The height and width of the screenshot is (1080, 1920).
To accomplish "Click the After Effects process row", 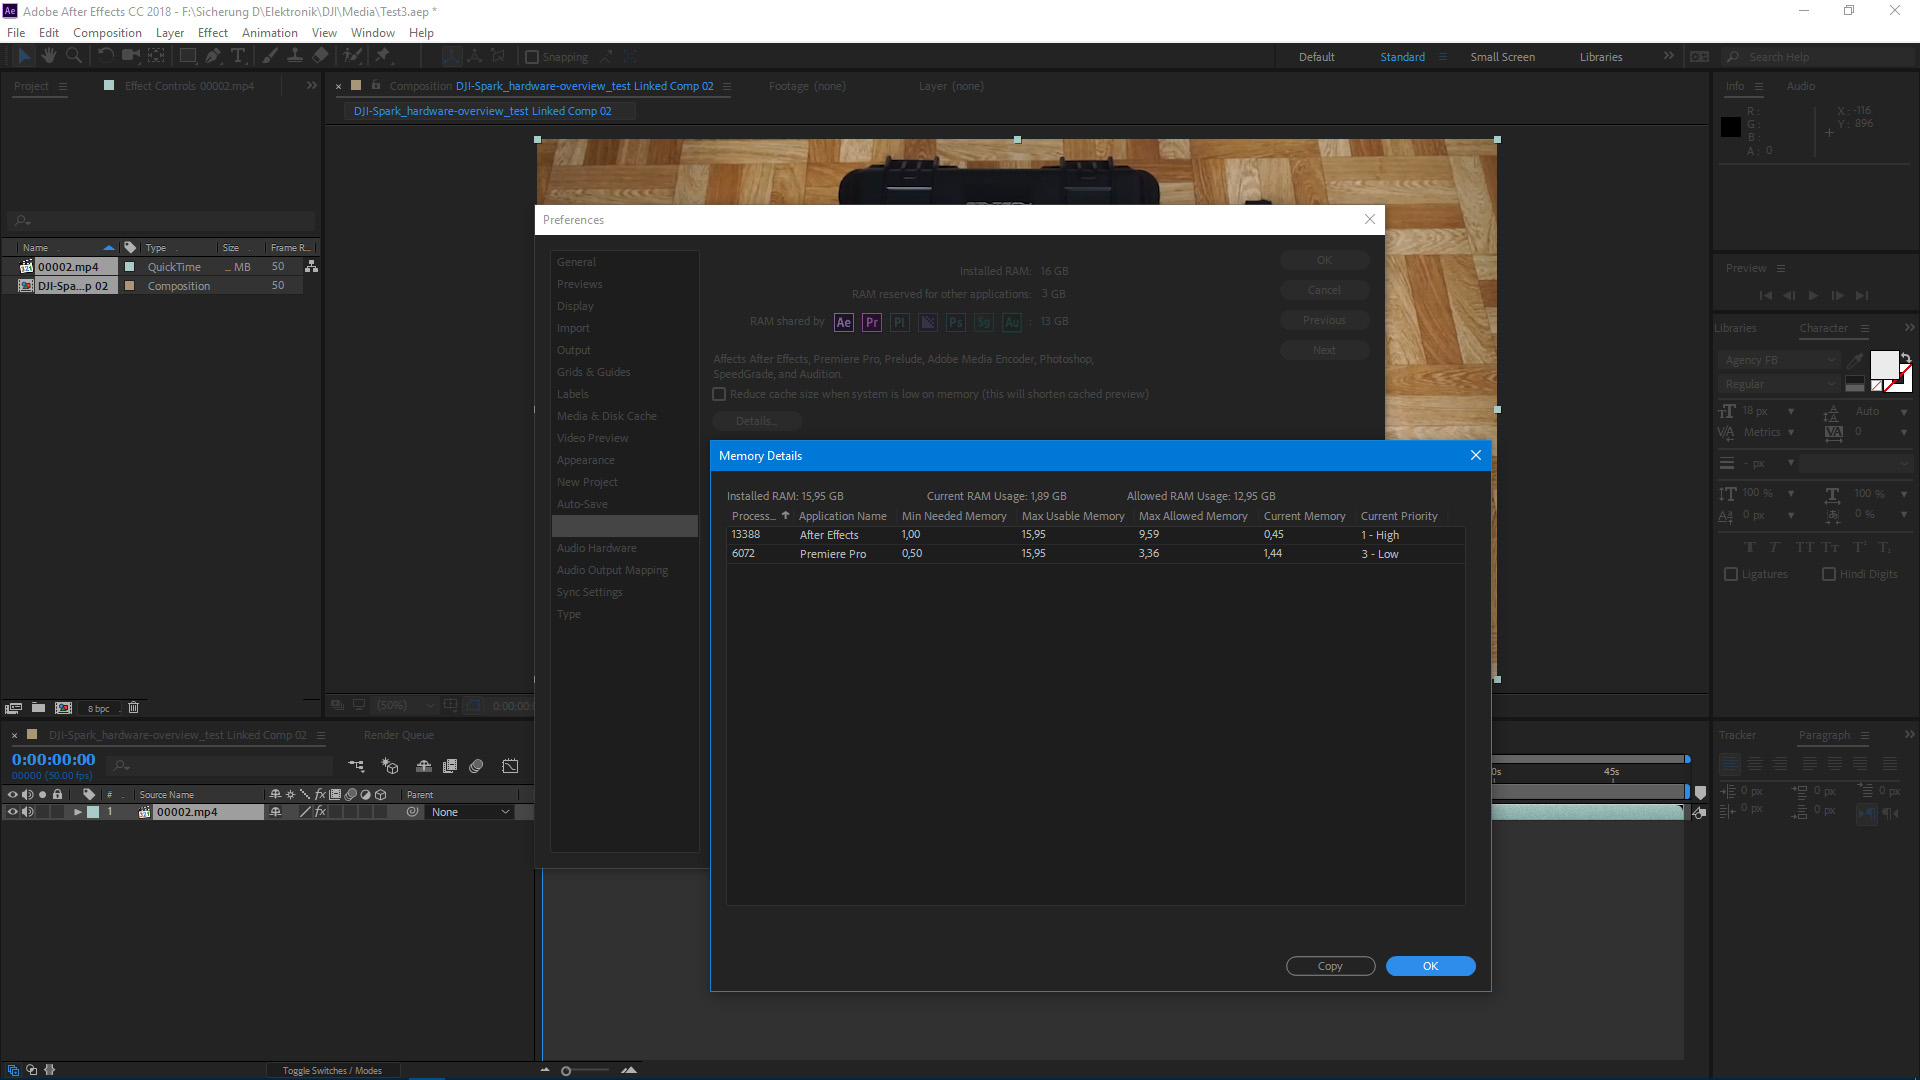I will [x=1096, y=534].
